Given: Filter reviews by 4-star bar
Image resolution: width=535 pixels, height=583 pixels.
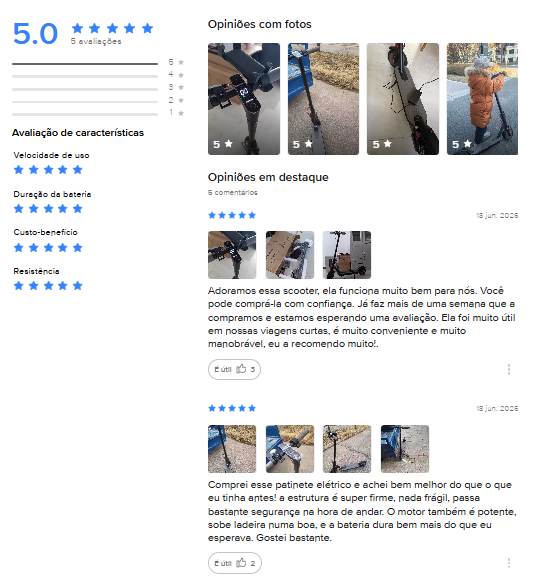Looking at the screenshot, I should pos(98,75).
